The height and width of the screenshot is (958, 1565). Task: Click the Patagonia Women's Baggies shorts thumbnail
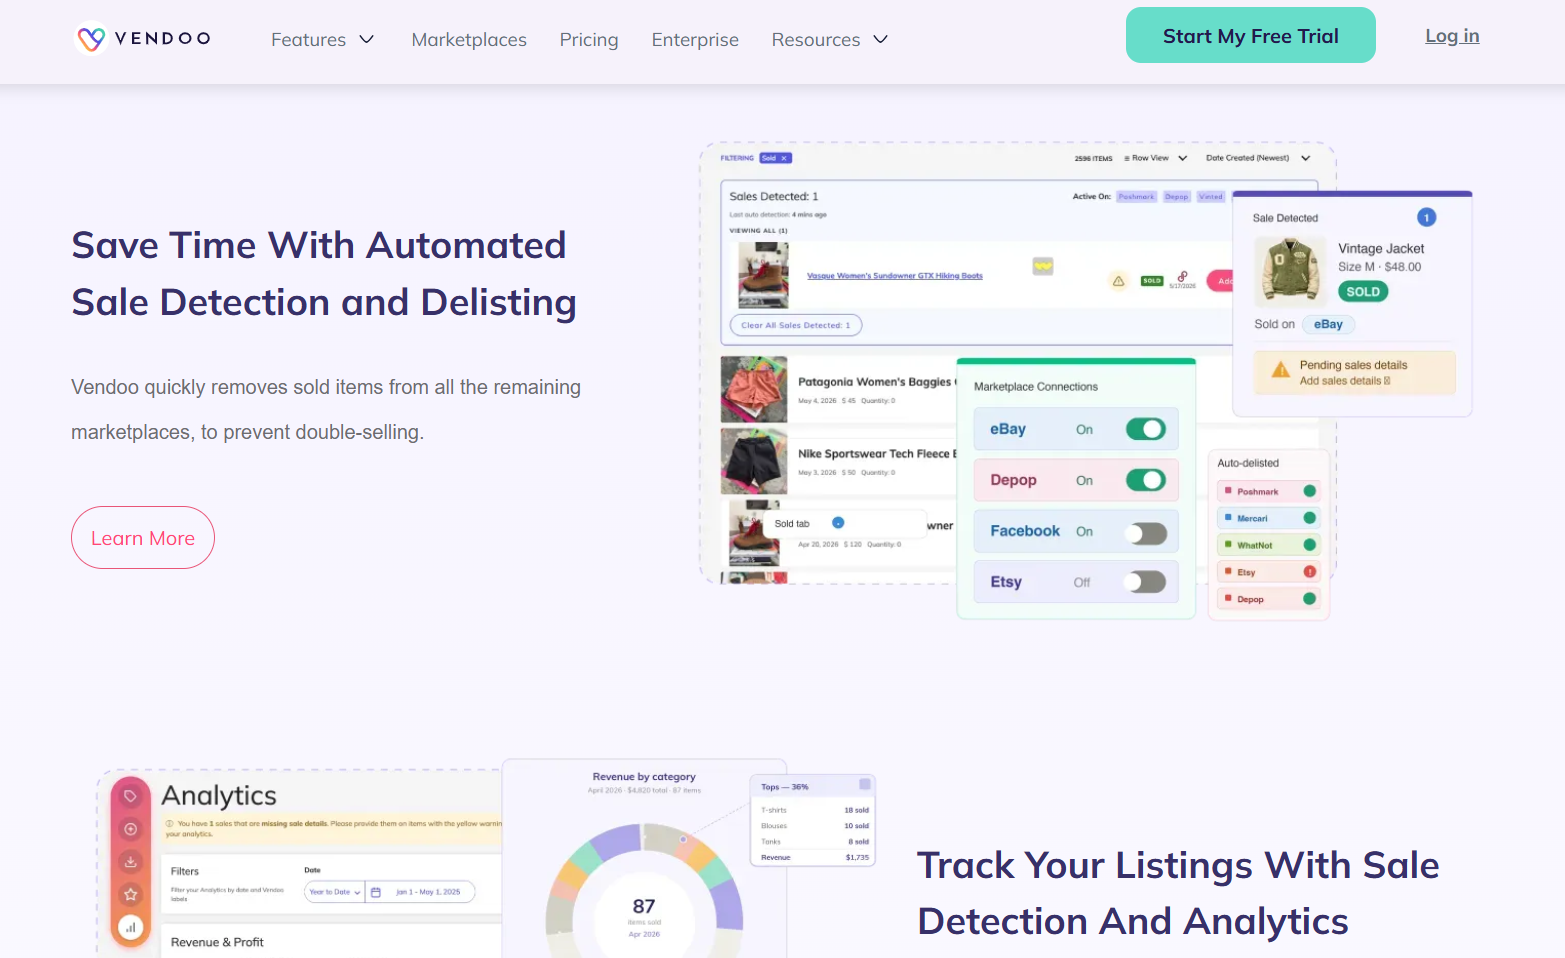[x=754, y=389]
